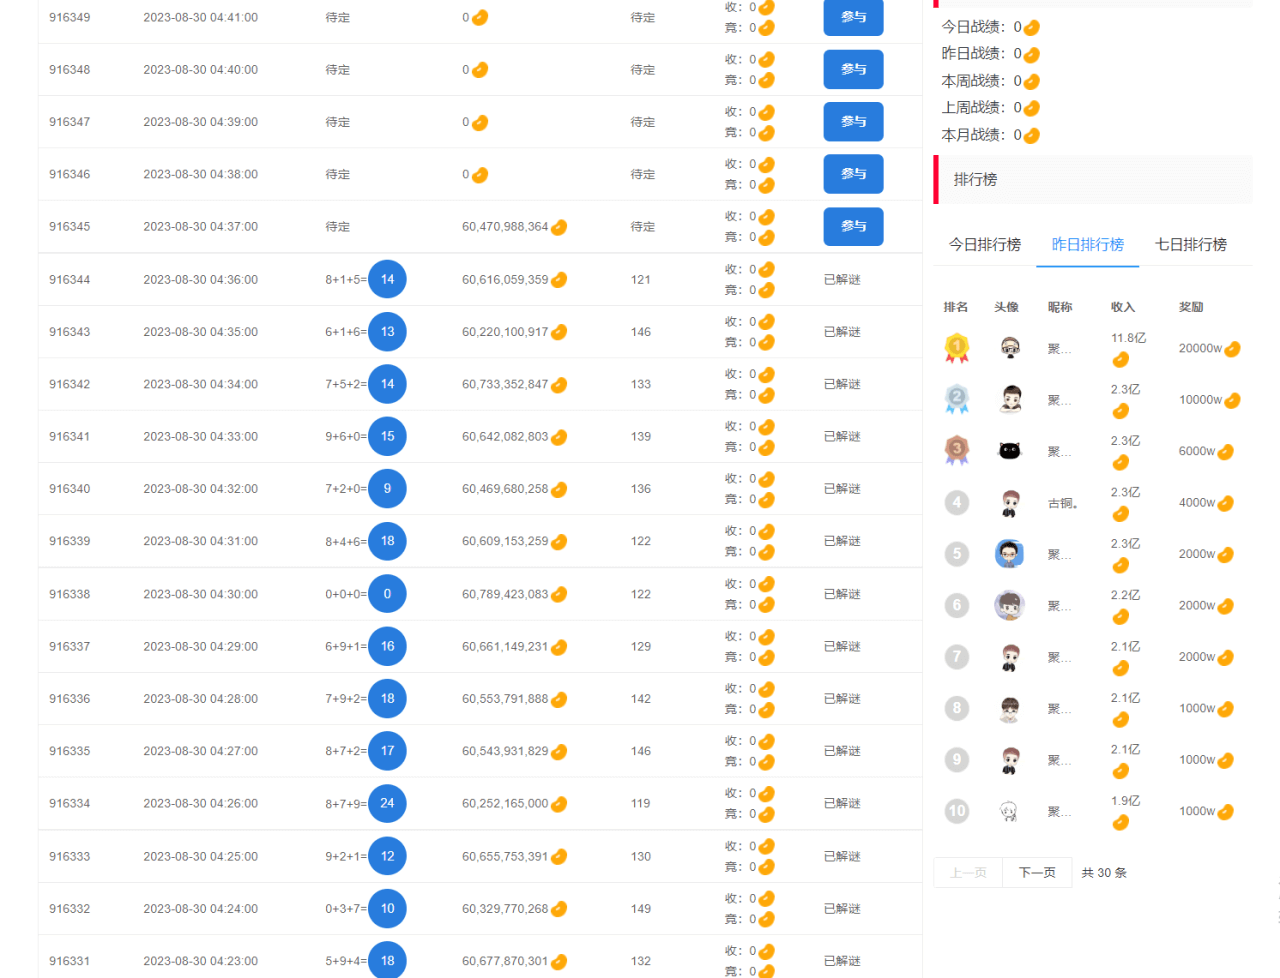Click the nickname 古铜。
Screen dimensions: 1280x978
[1062, 503]
